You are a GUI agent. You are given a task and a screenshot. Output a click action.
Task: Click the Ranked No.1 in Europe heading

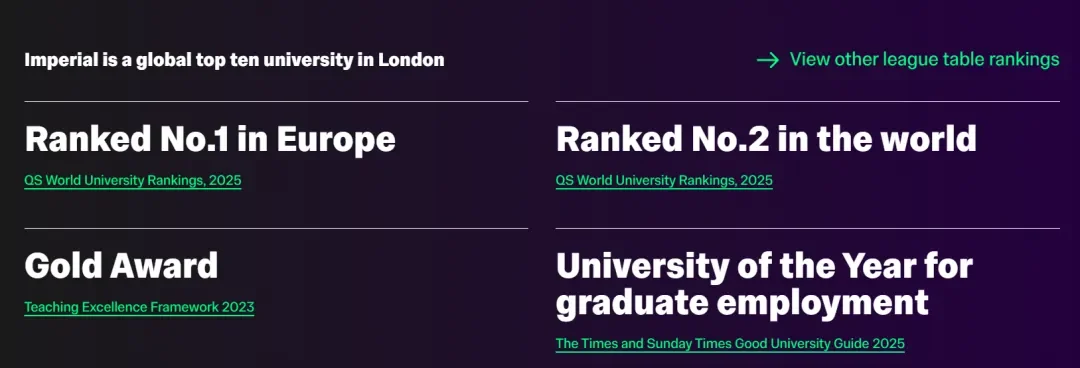[210, 139]
